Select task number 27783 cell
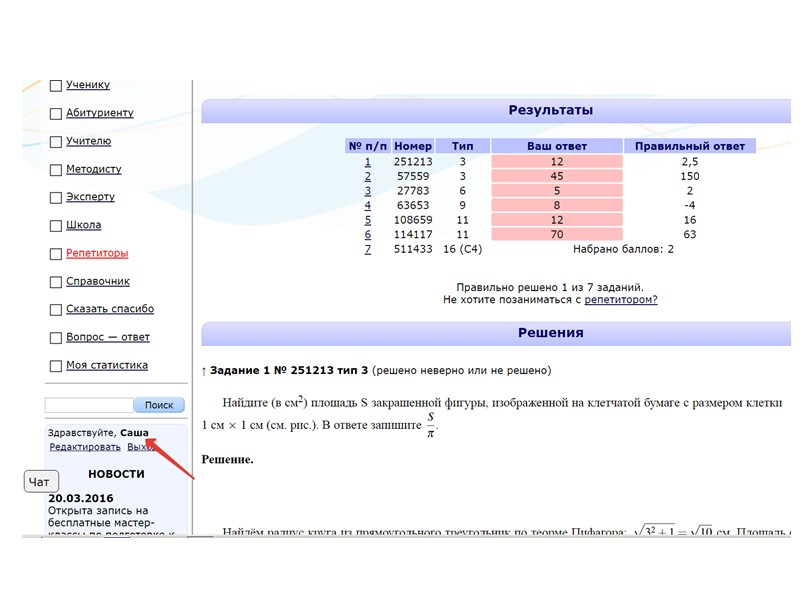This screenshot has height=600, width=800. (x=413, y=191)
